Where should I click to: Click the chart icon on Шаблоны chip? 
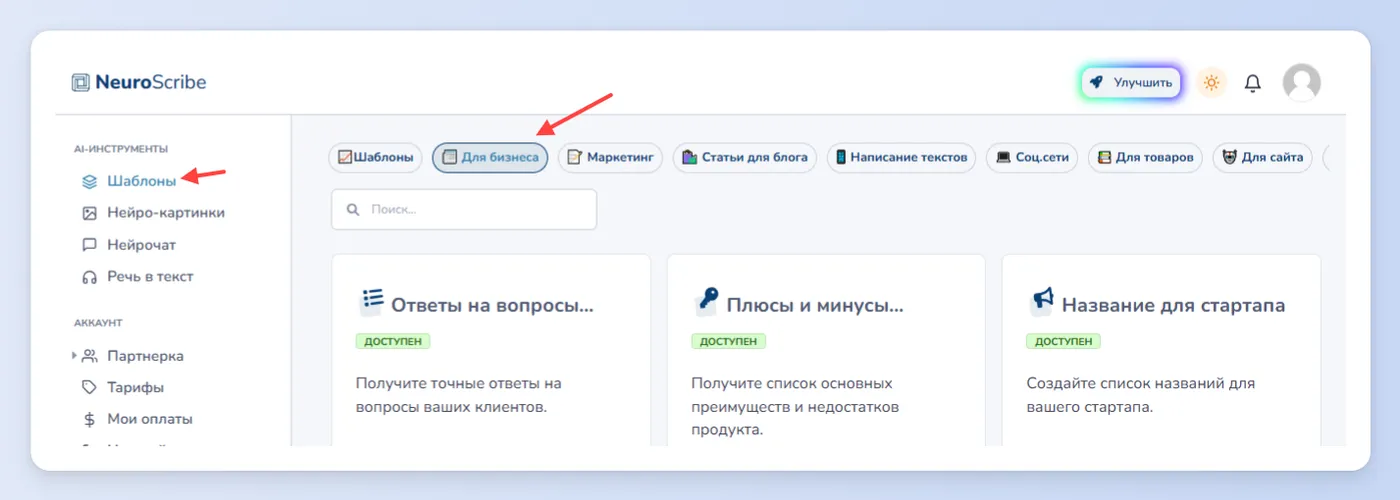345,158
